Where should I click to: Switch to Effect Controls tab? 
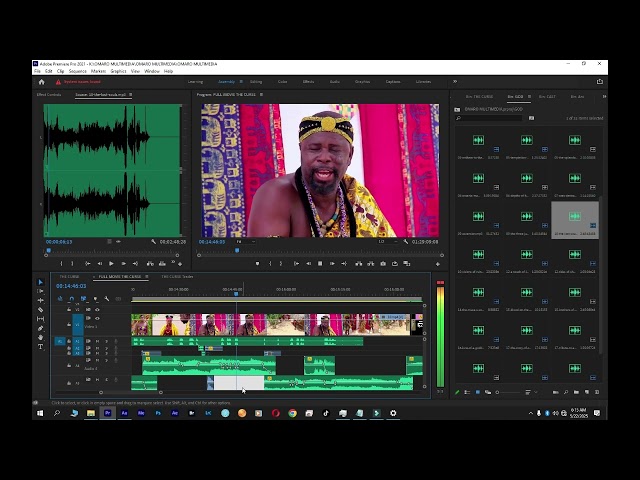click(x=49, y=95)
